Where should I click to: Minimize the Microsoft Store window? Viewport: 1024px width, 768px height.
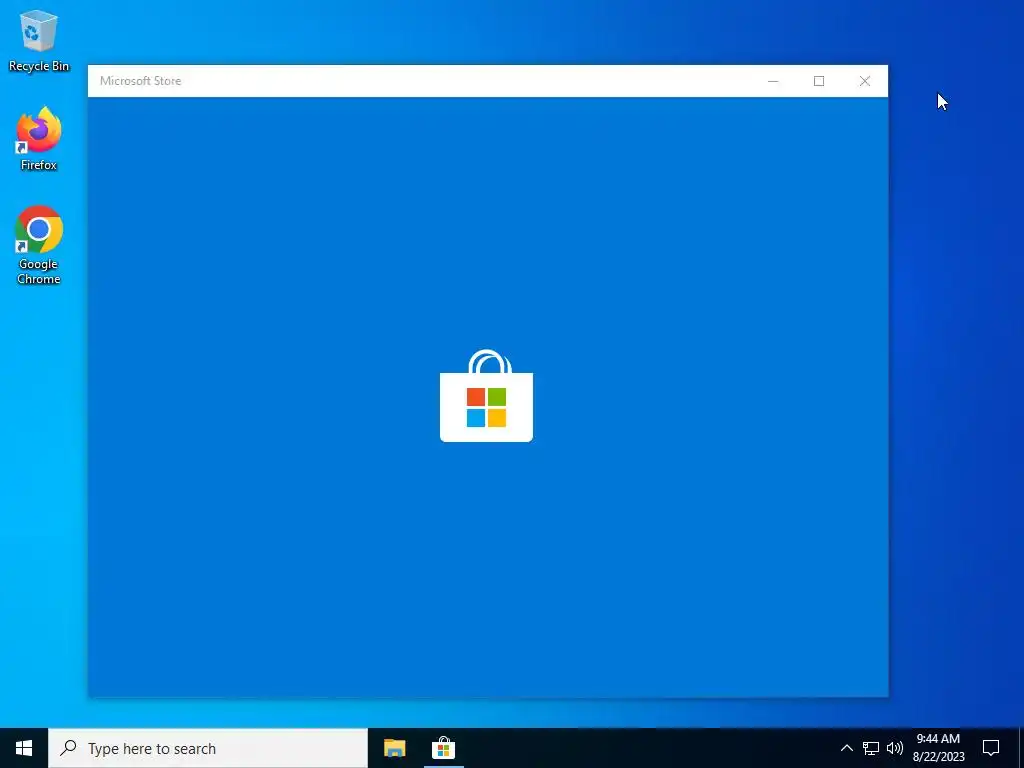pos(773,81)
